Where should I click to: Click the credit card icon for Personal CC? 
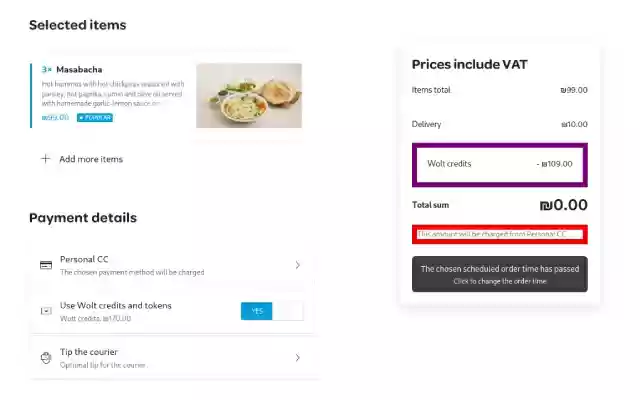[x=46, y=265]
